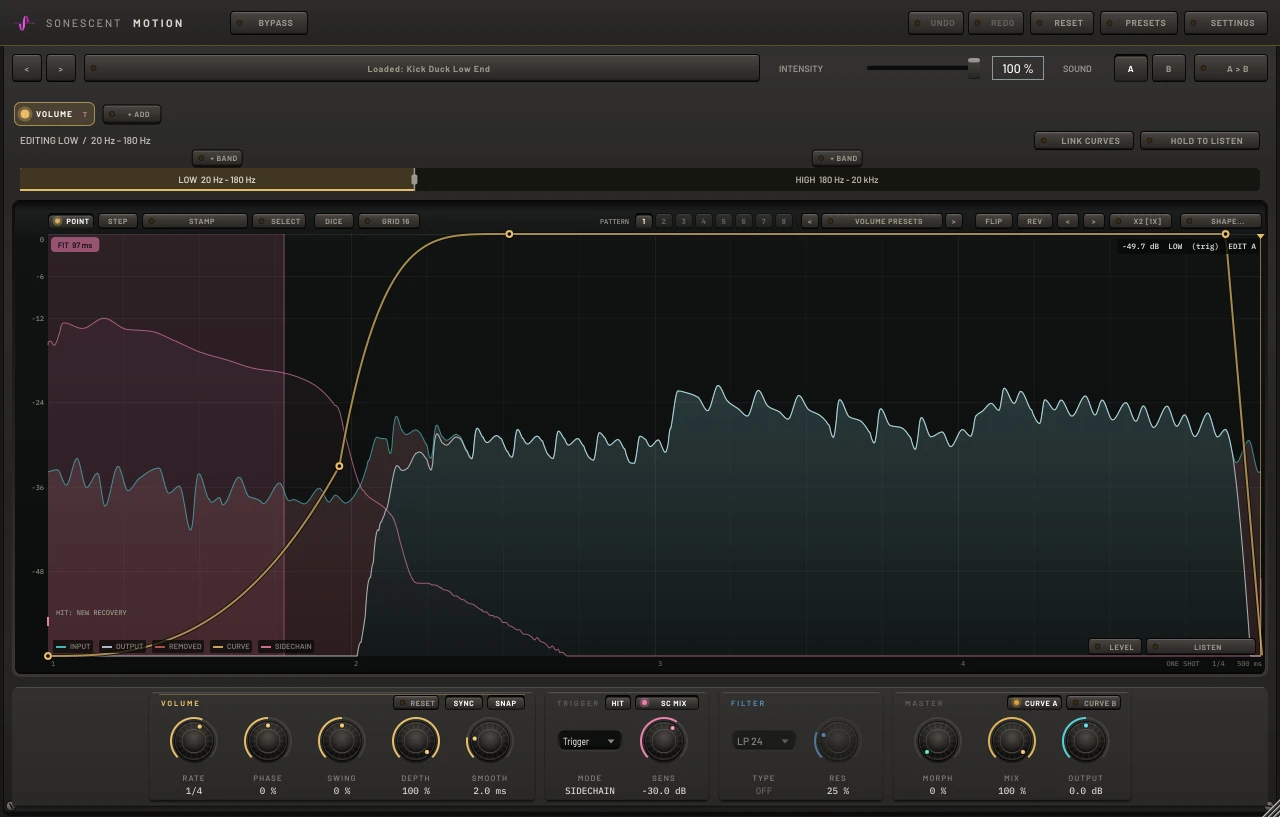The width and height of the screenshot is (1280, 817).
Task: Open the Shape... menu
Action: pyautogui.click(x=1220, y=221)
